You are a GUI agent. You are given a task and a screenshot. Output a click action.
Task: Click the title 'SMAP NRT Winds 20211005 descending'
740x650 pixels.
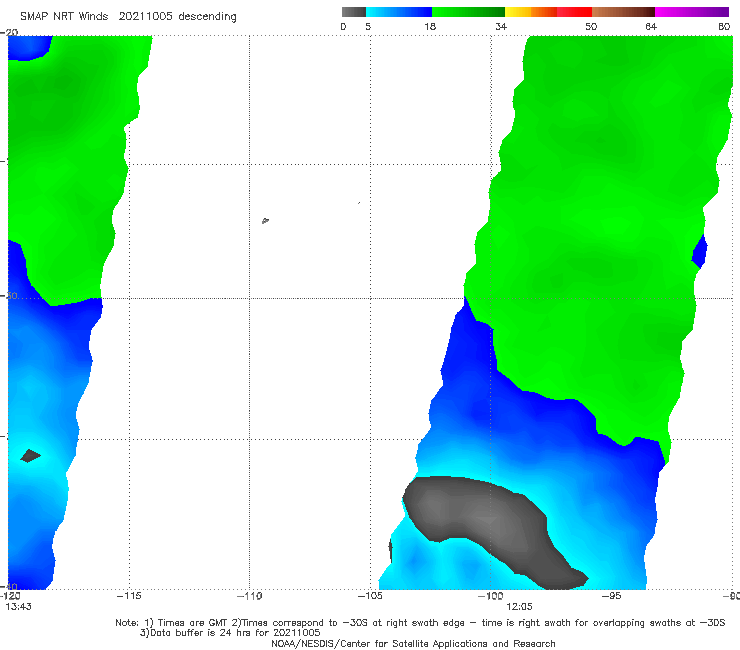pyautogui.click(x=128, y=16)
